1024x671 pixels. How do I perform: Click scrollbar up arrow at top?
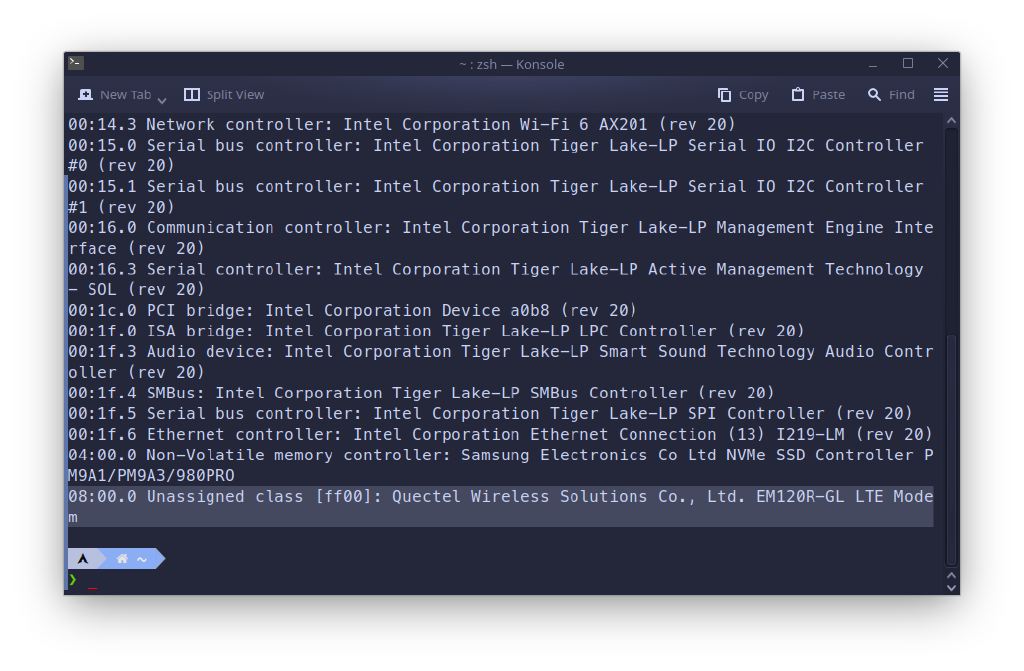[x=952, y=121]
